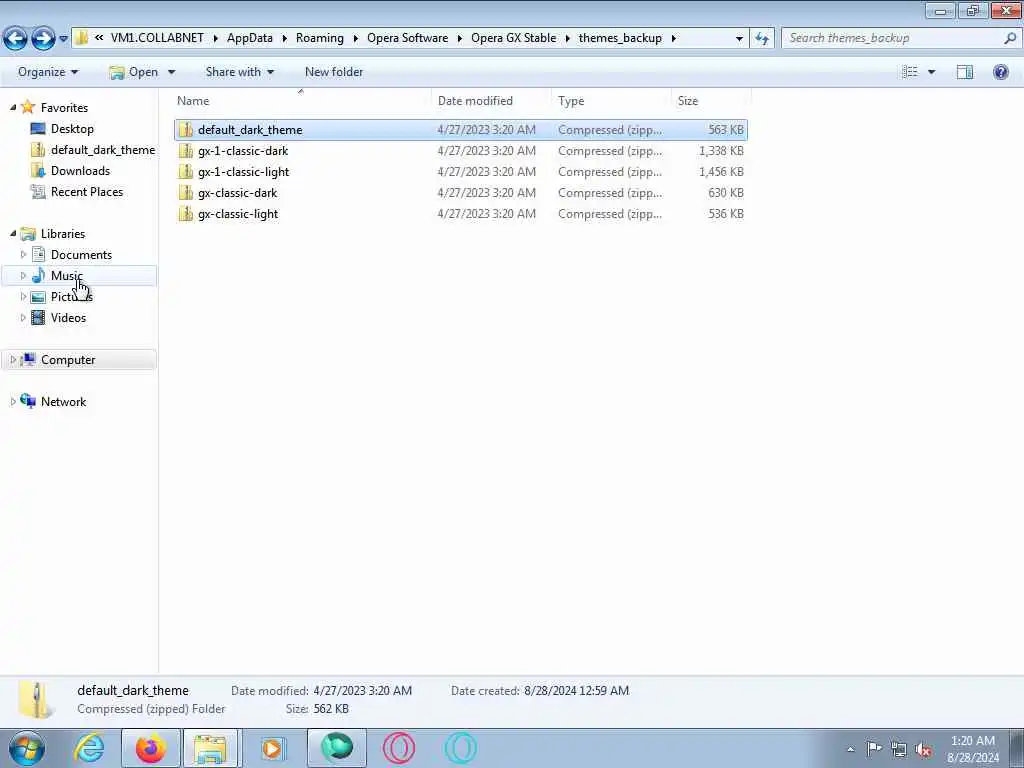The width and height of the screenshot is (1024, 768).
Task: Open the Organize menu
Action: click(48, 72)
